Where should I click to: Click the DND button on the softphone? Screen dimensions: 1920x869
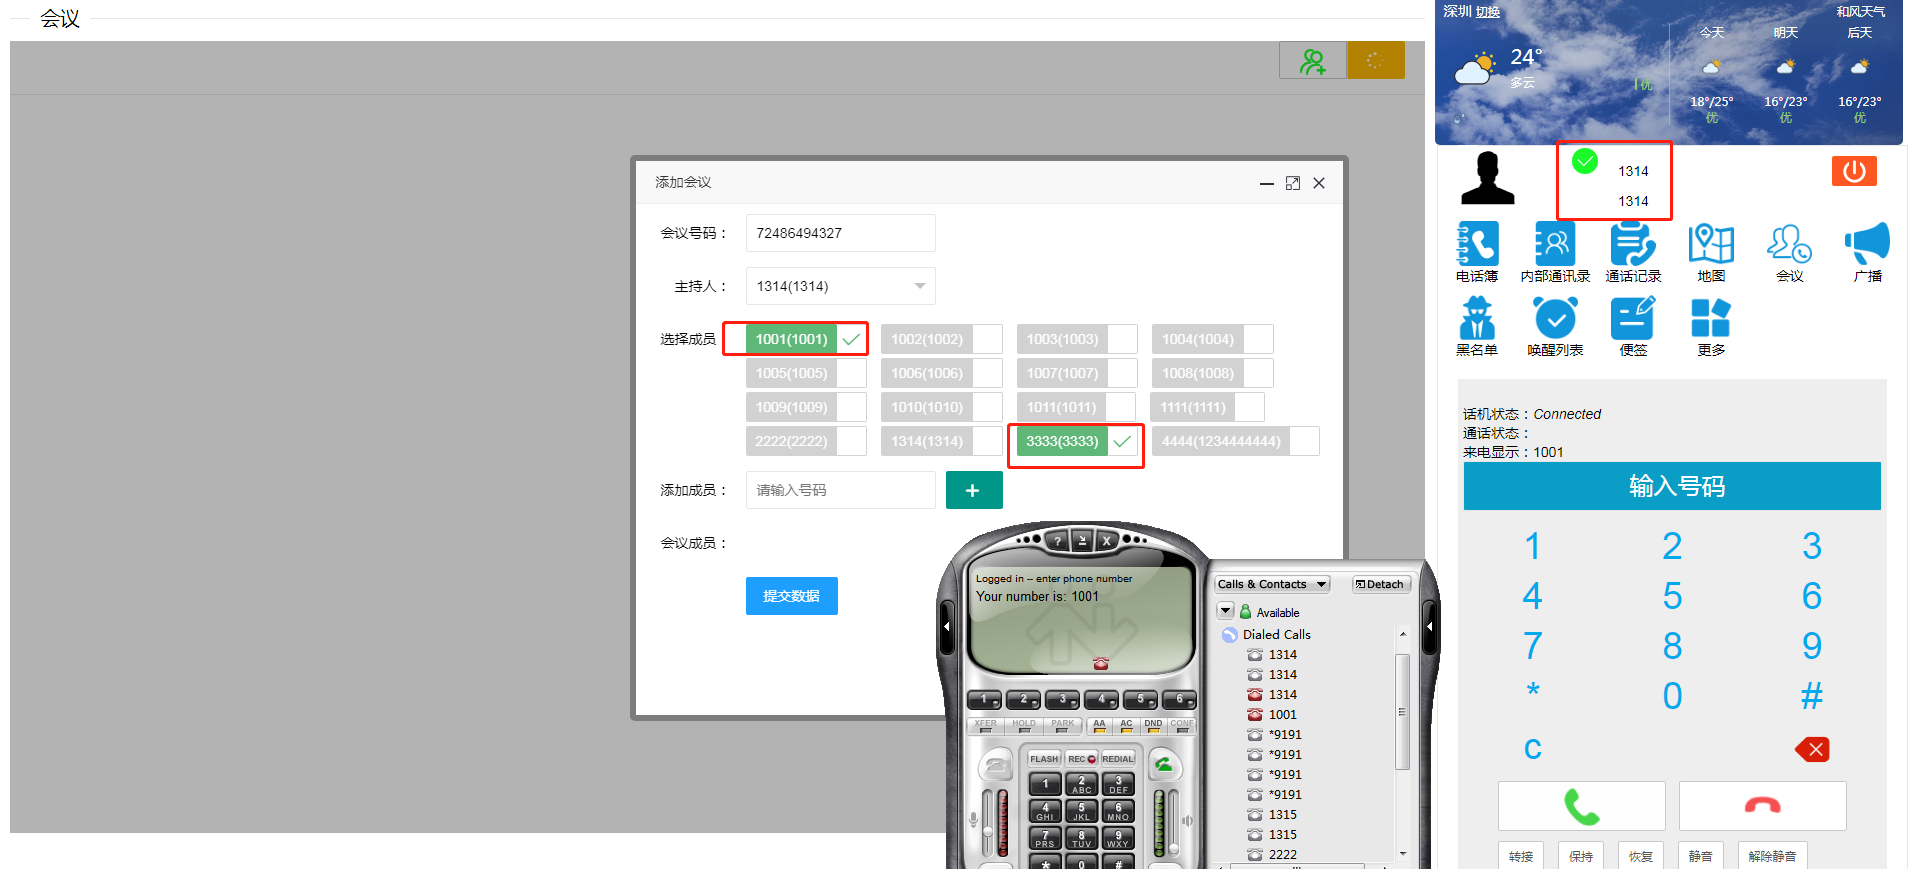(x=1153, y=725)
